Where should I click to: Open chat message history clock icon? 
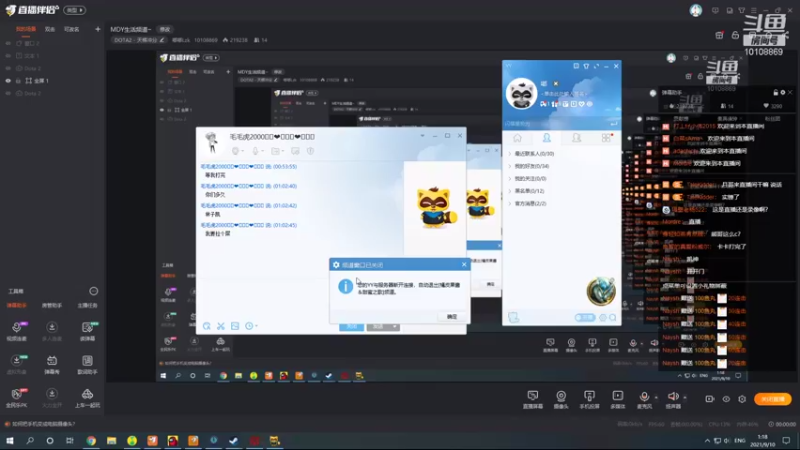pos(249,326)
